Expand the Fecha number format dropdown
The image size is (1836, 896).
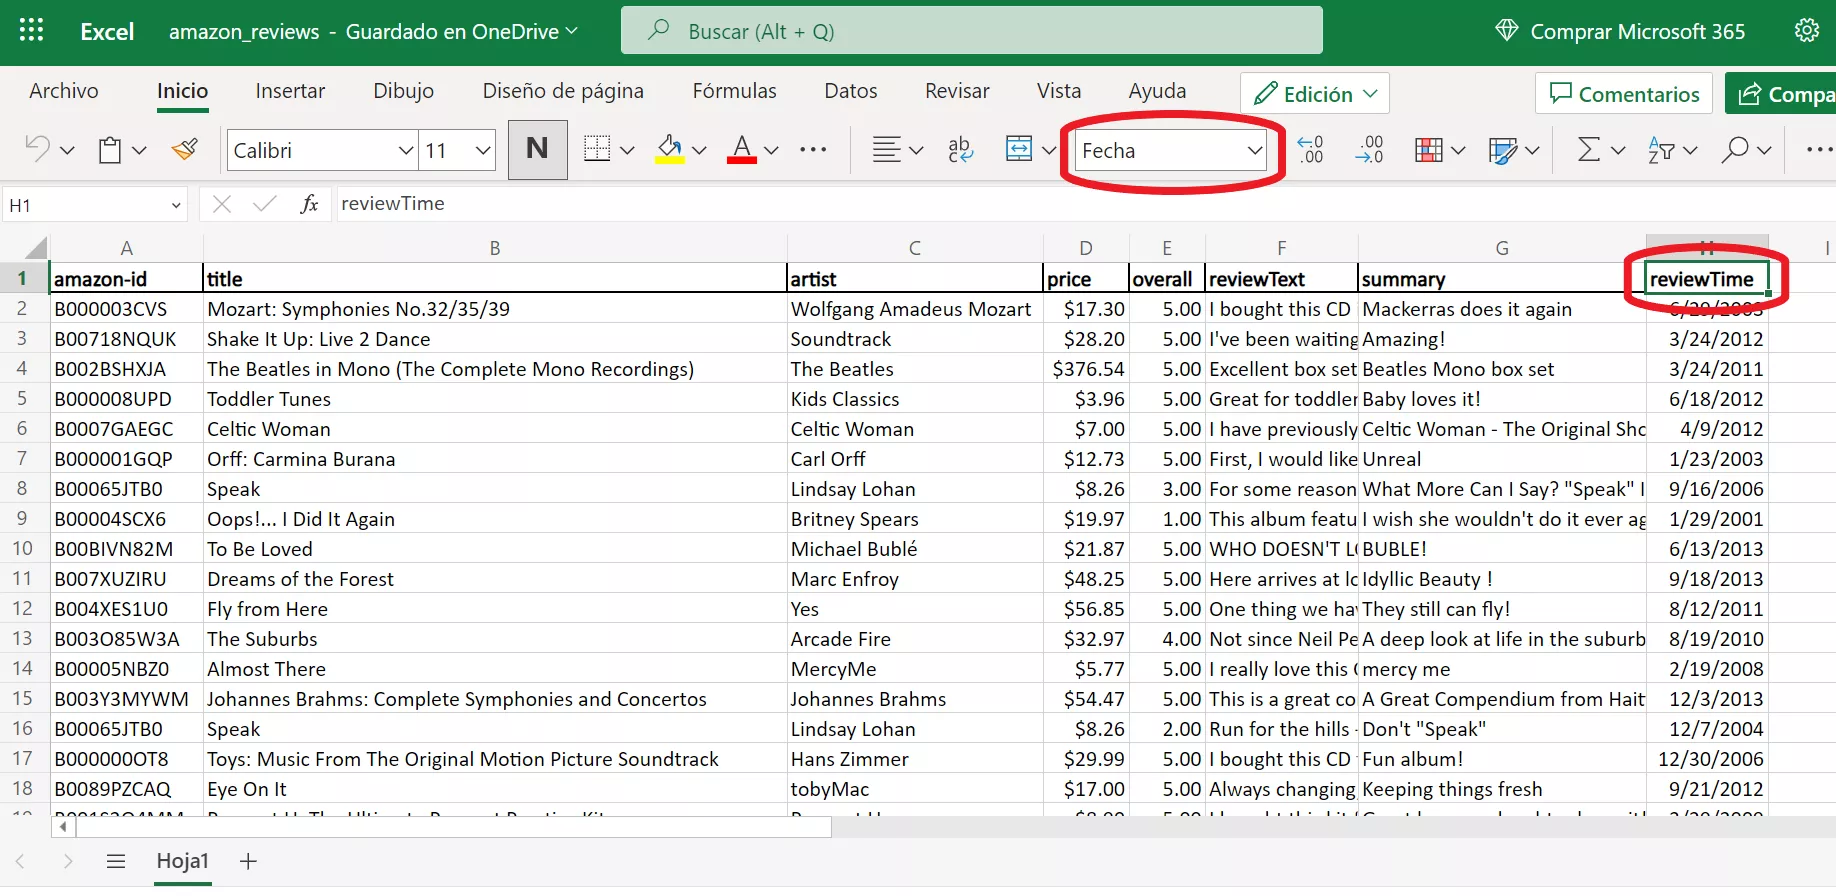pyautogui.click(x=1254, y=151)
